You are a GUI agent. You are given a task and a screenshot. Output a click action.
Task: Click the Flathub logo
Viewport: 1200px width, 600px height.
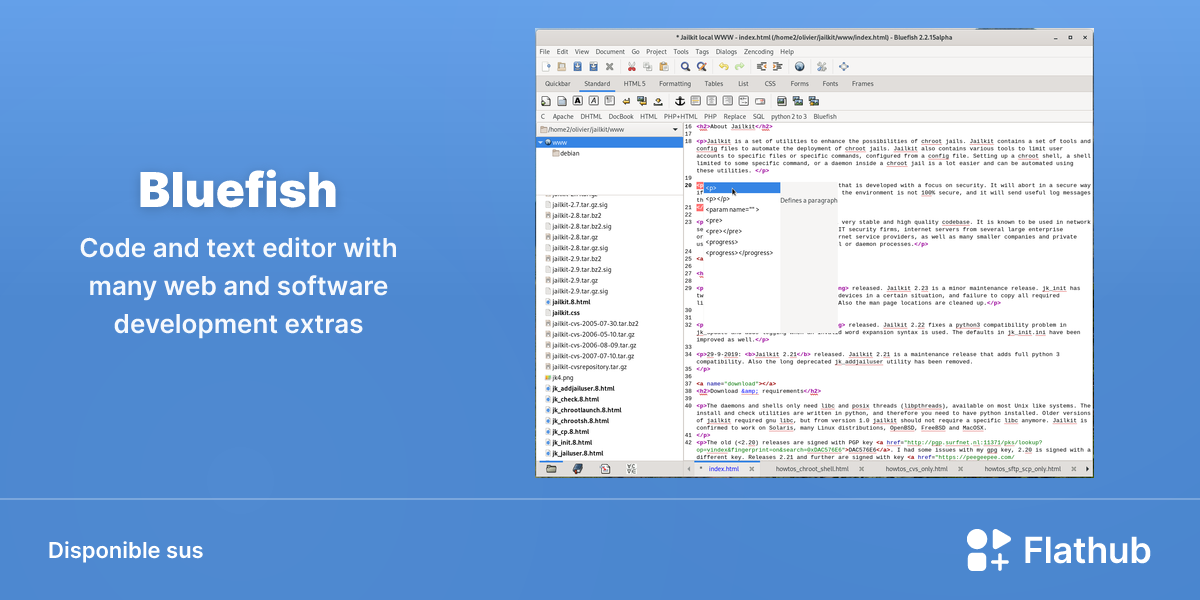(1059, 551)
